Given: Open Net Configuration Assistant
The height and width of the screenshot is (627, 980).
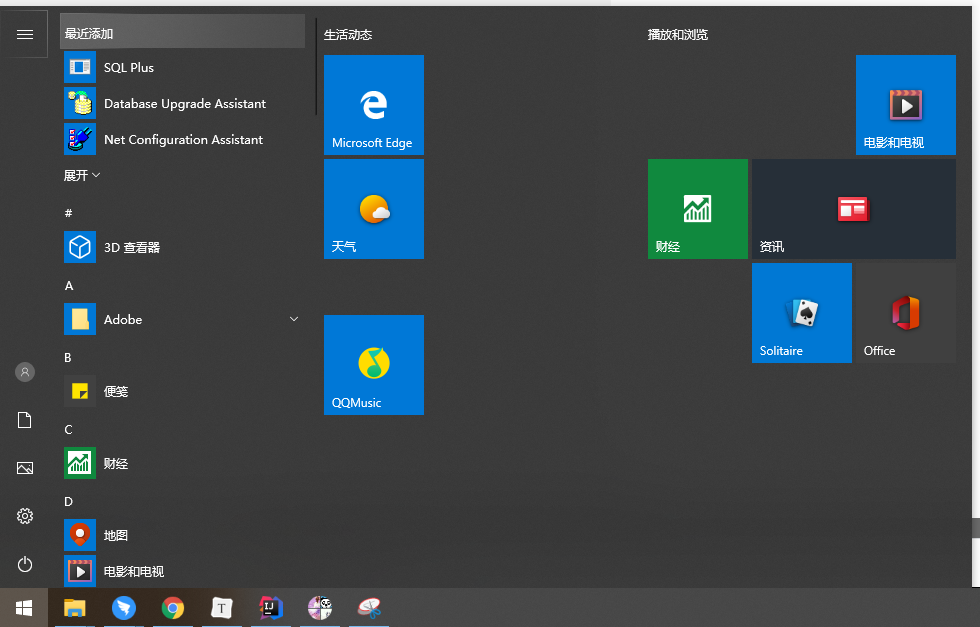Looking at the screenshot, I should point(184,139).
